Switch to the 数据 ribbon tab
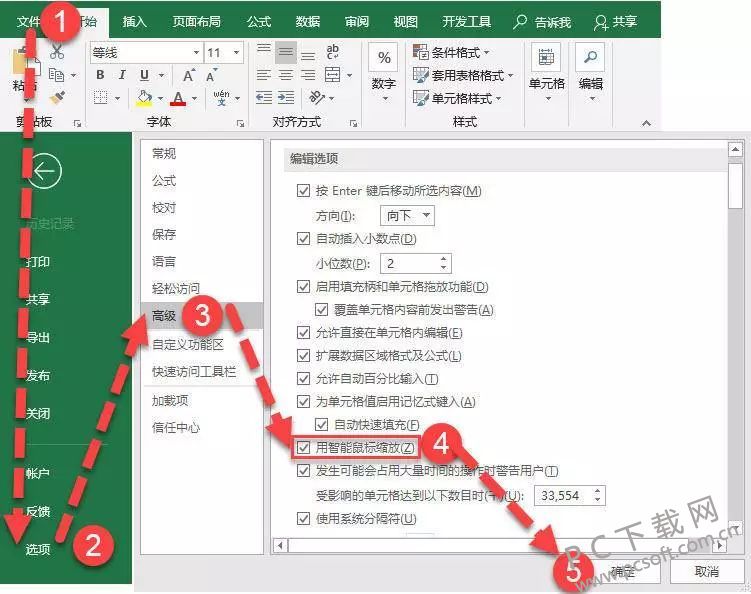The height and width of the screenshot is (594, 751). click(x=307, y=22)
